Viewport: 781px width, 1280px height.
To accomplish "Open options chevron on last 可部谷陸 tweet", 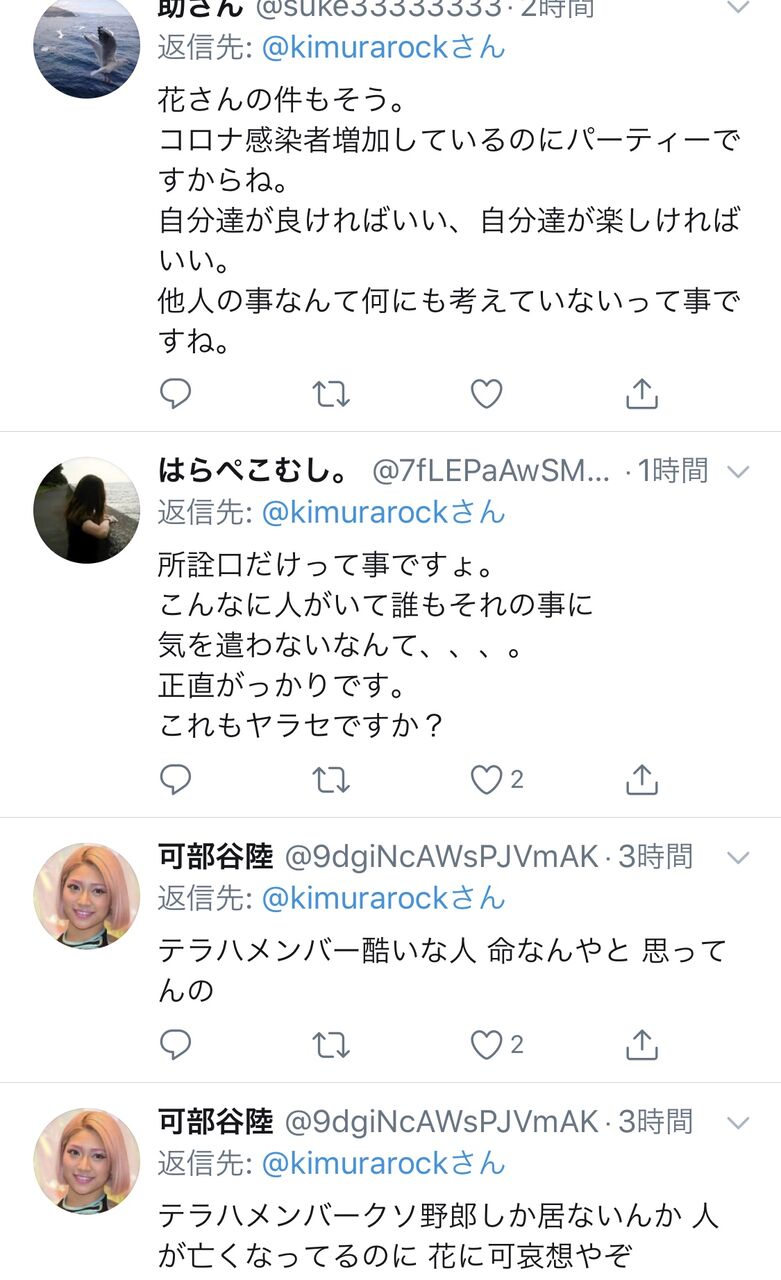I will pyautogui.click(x=737, y=1123).
